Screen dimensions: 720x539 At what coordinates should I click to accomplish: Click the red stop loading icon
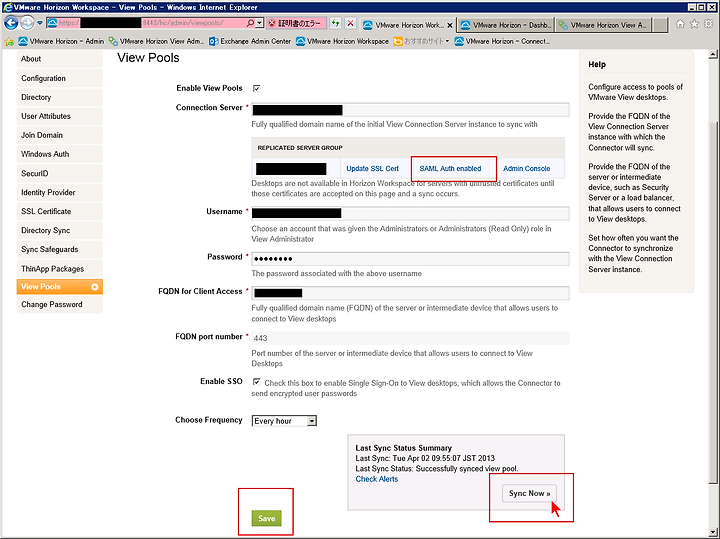(351, 23)
